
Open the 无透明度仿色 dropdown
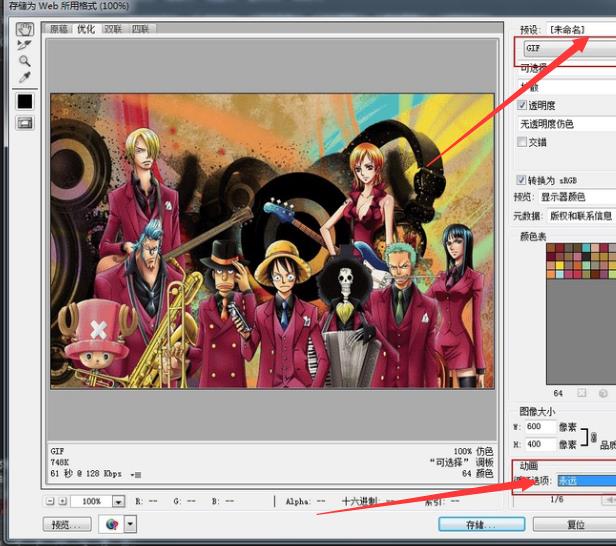566,123
